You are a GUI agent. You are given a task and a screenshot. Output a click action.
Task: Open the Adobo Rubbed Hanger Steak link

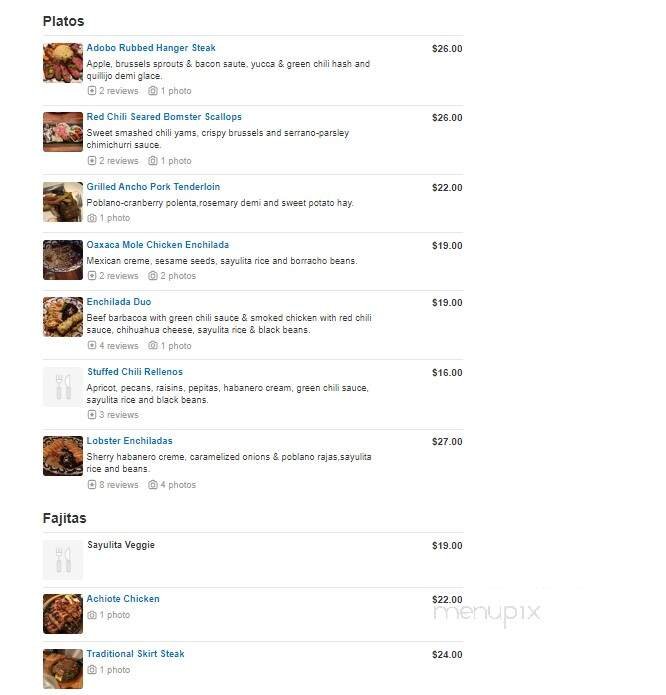coord(151,48)
